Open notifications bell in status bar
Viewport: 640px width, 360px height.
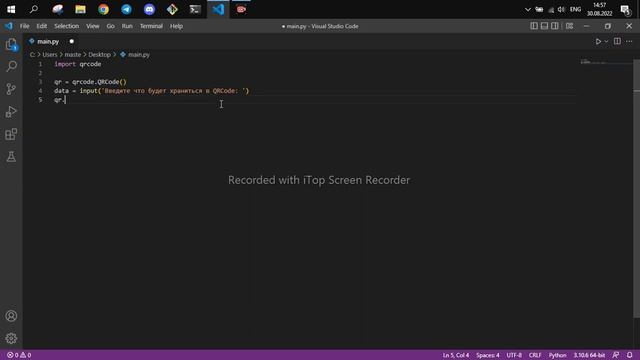click(x=630, y=355)
